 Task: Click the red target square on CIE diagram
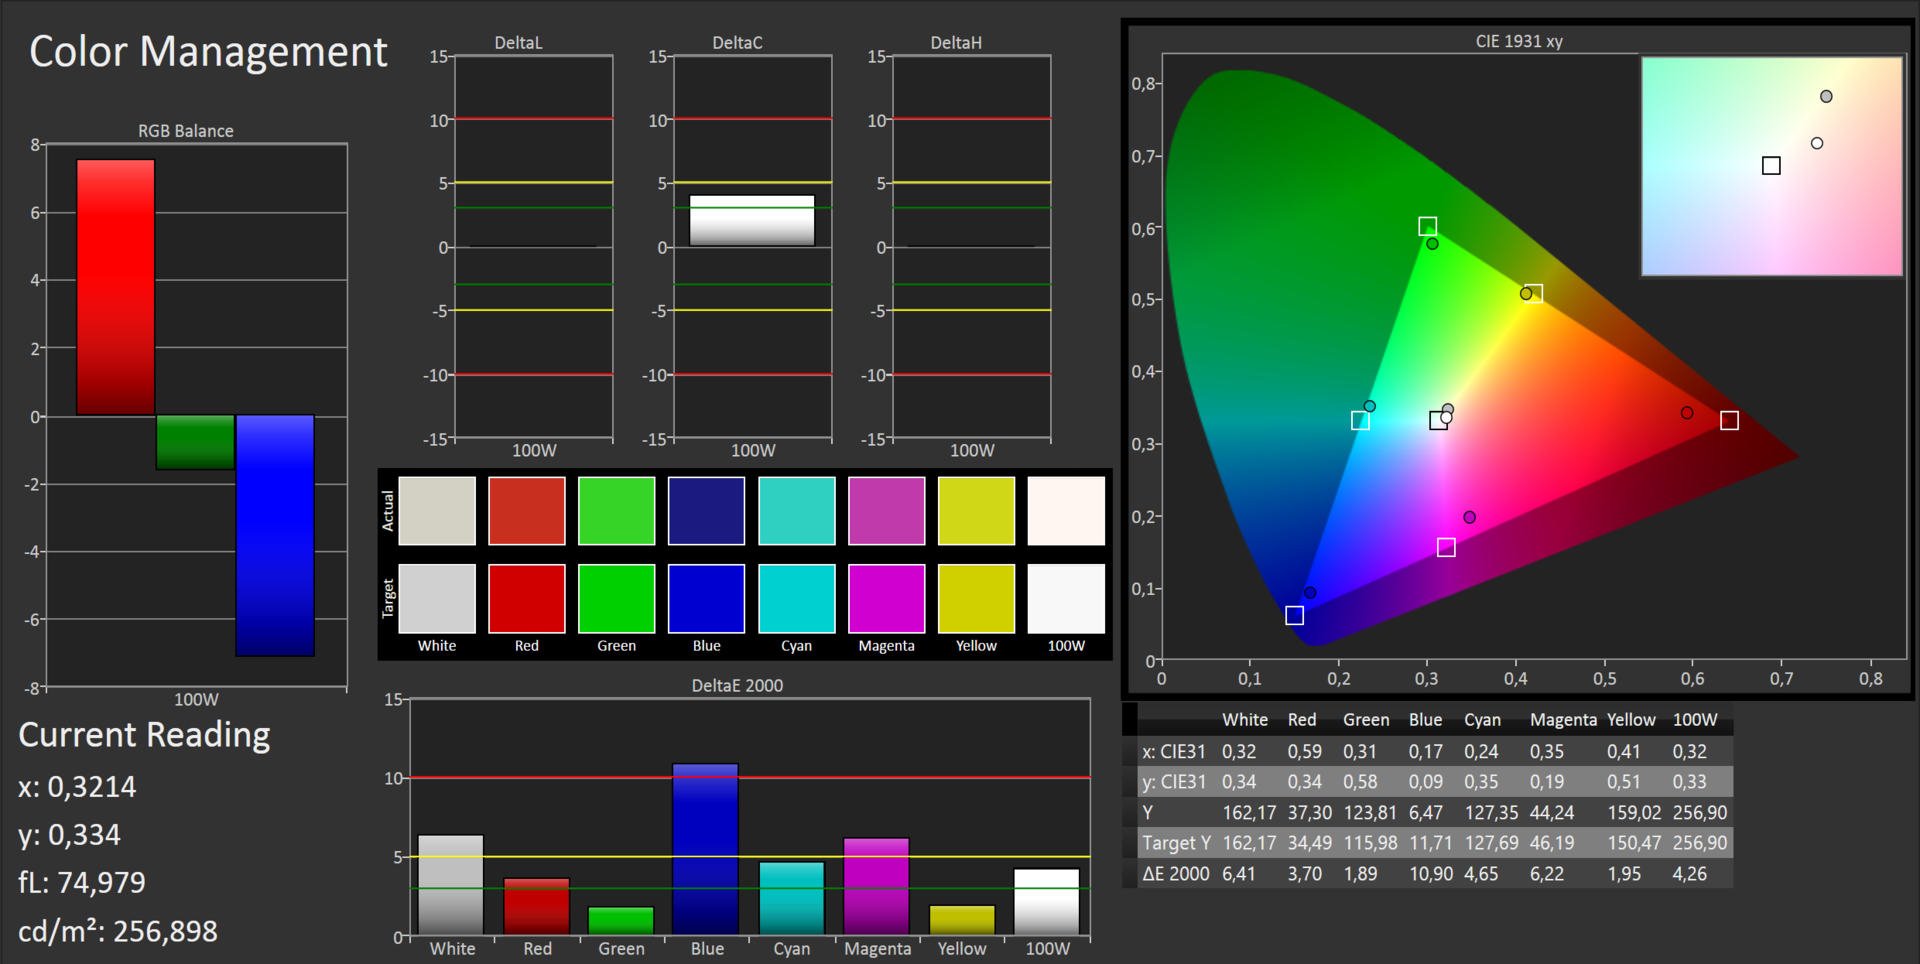[1730, 421]
